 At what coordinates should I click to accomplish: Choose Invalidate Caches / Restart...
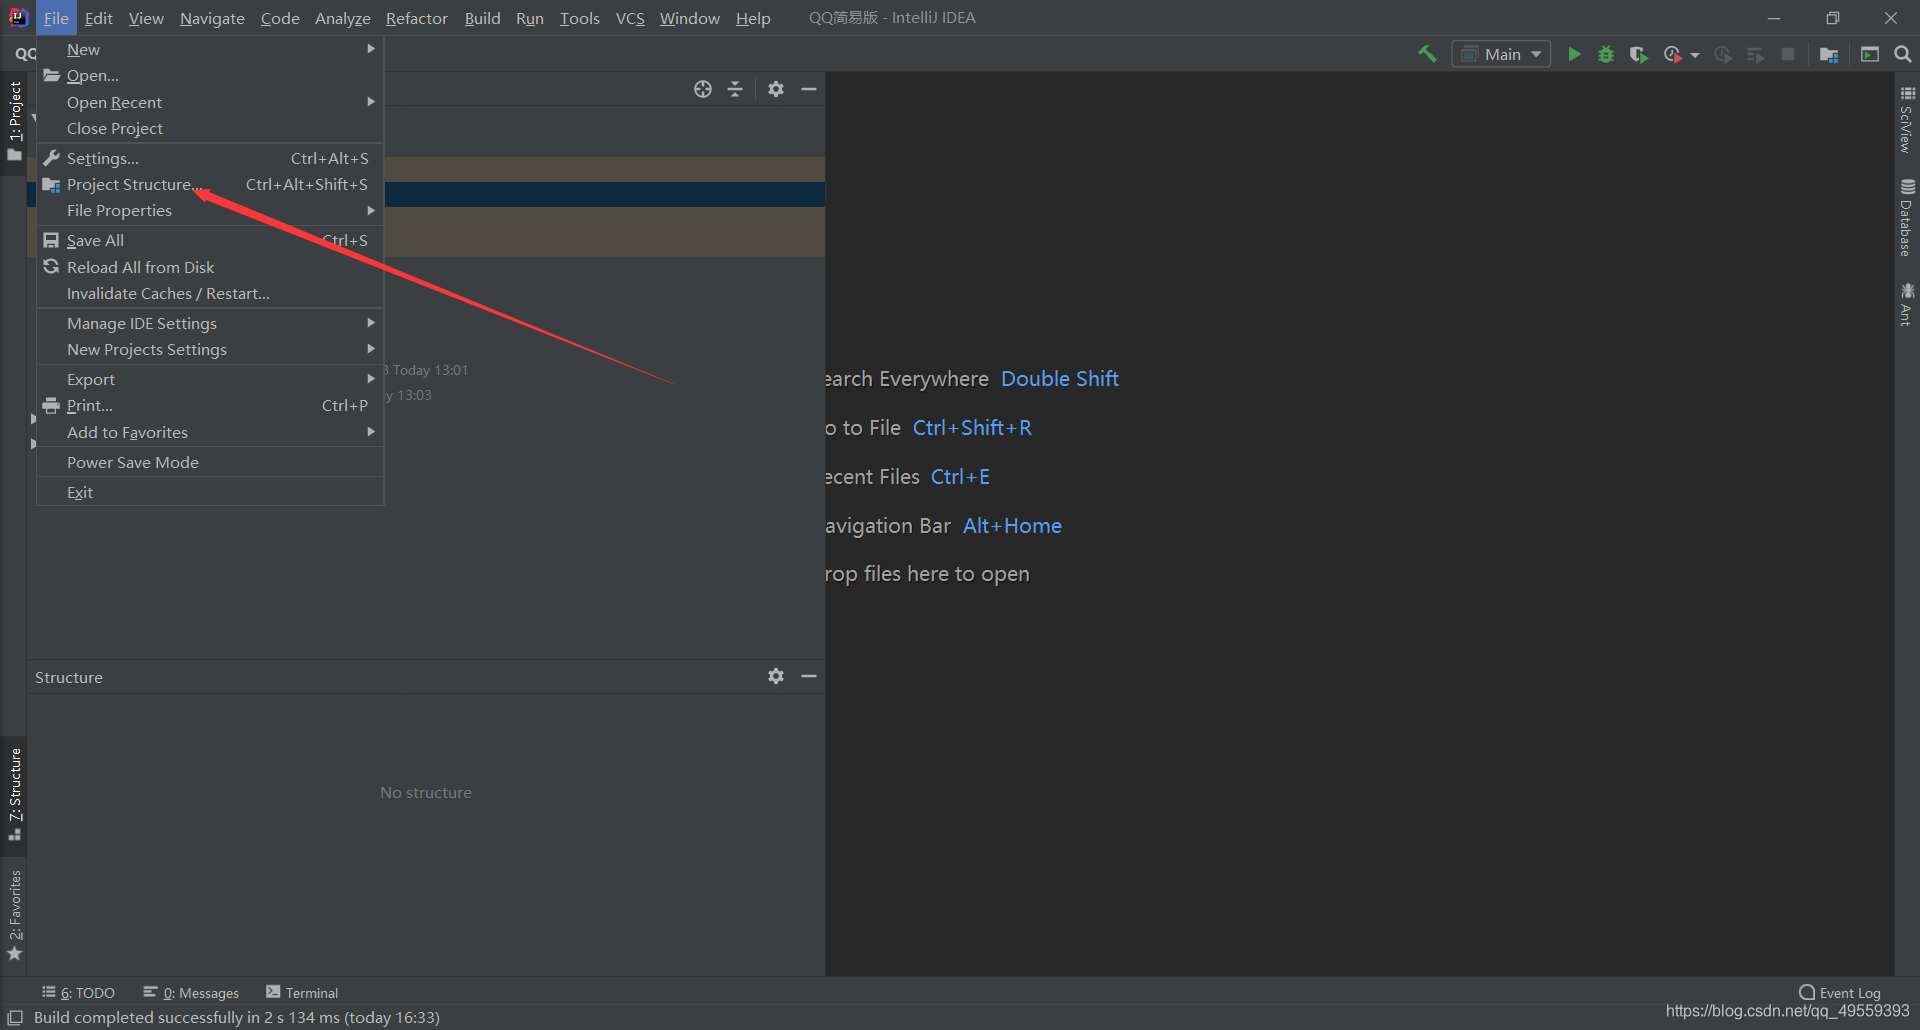(210, 293)
